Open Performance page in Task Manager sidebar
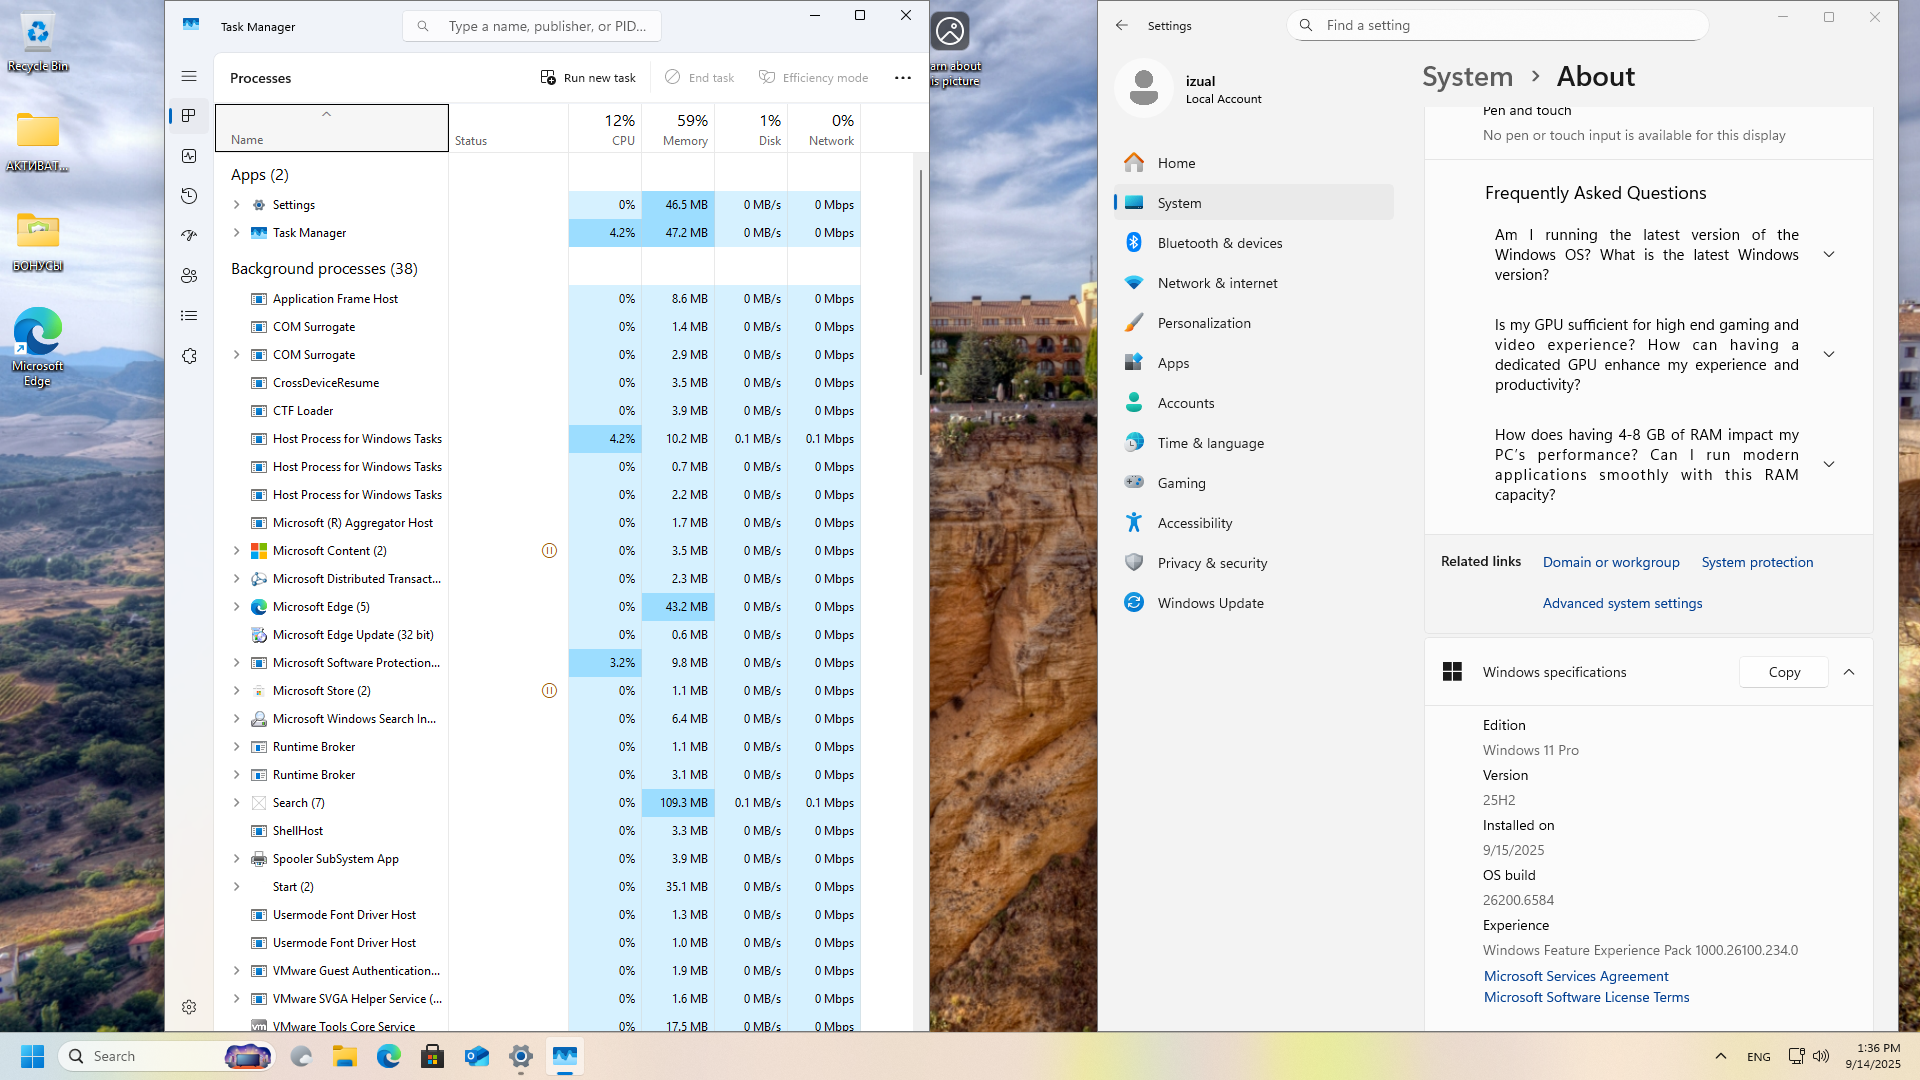This screenshot has width=1920, height=1080. (x=189, y=156)
